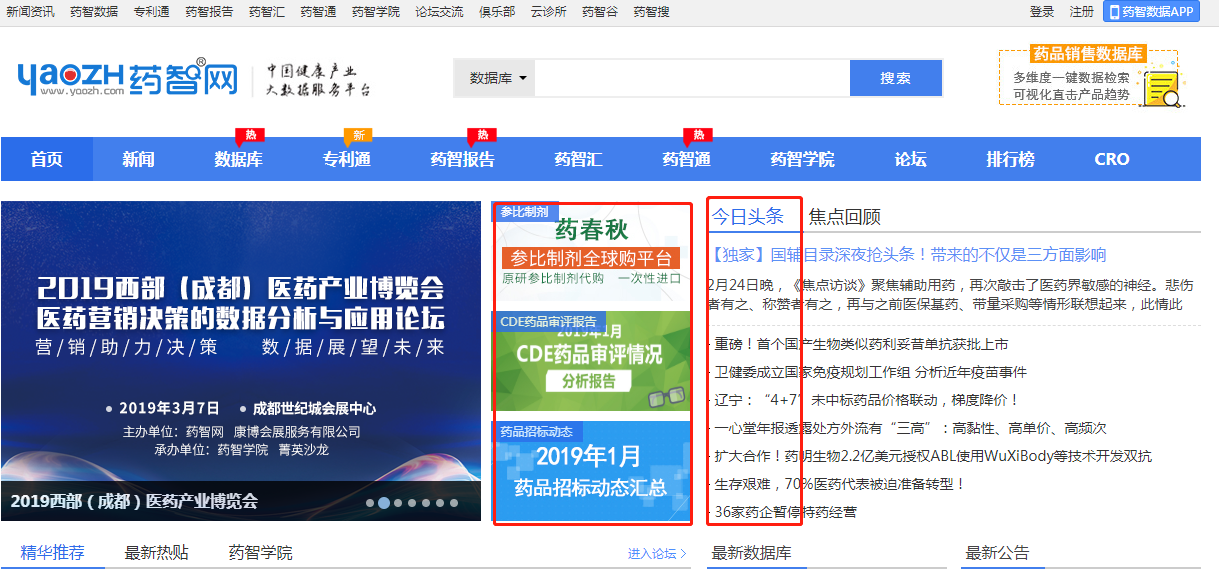Viewport: 1219px width, 570px height.
Task: Open news 70%医药代表被迫准备转型
Action: pos(840,484)
